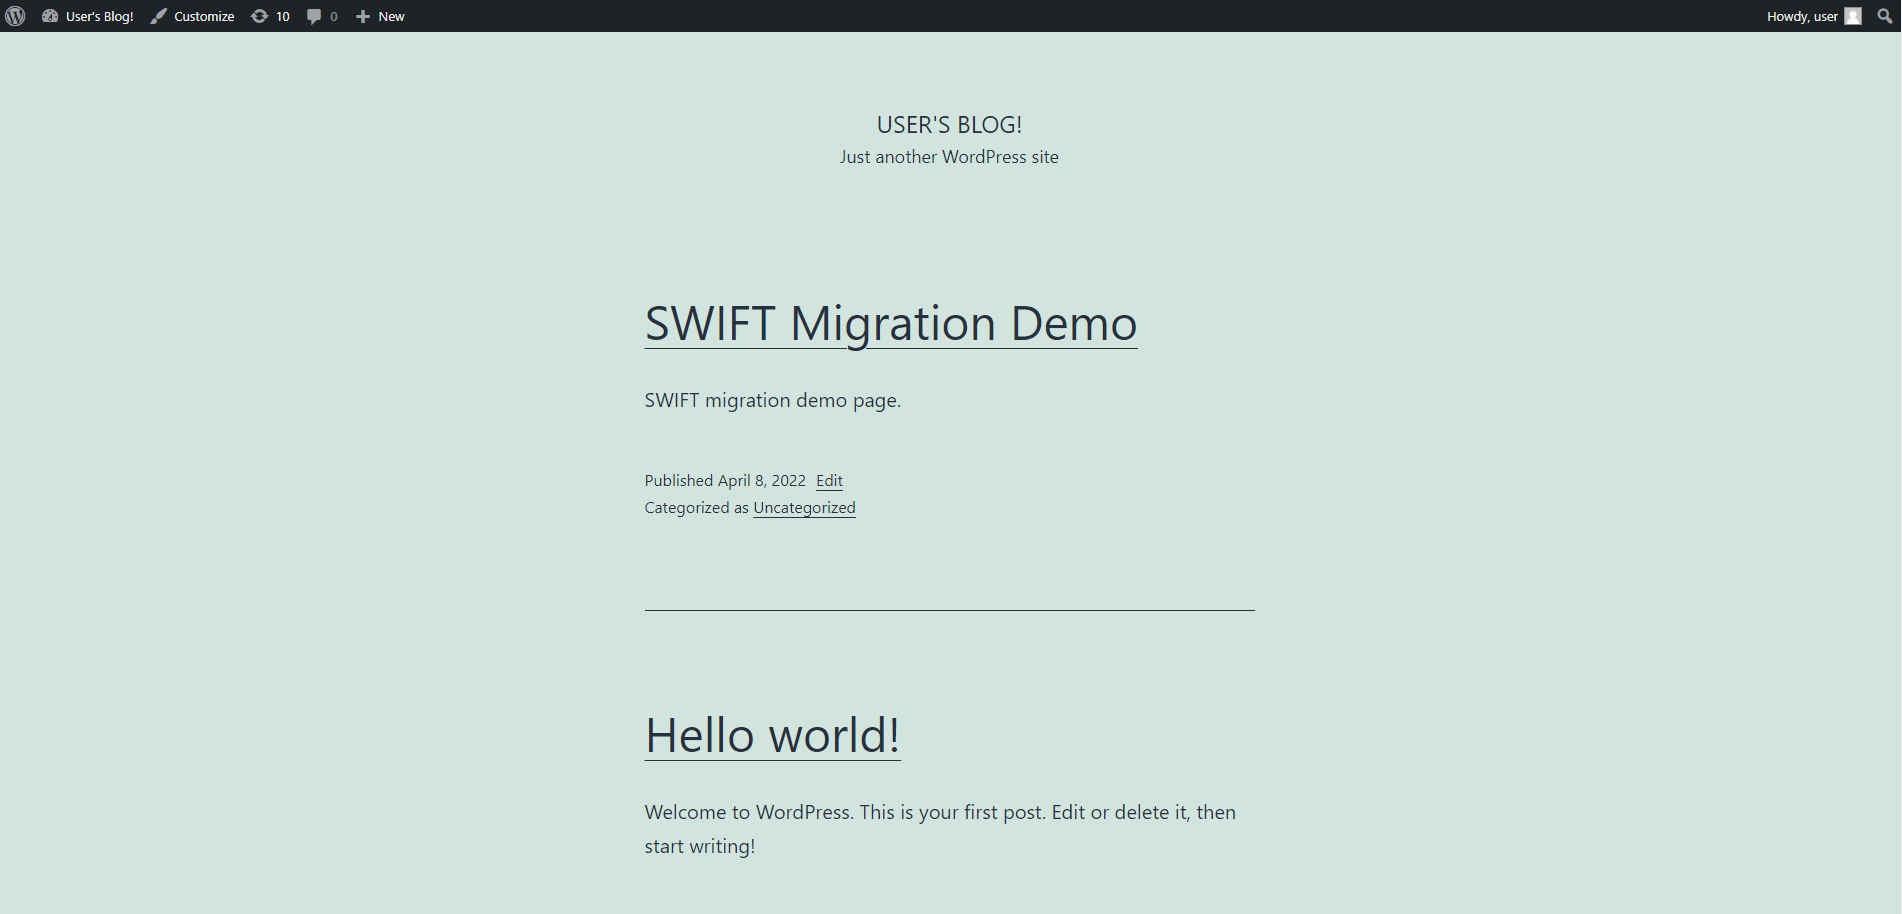Image resolution: width=1902 pixels, height=914 pixels.
Task: Open the WordPress logo menu
Action: tap(15, 16)
